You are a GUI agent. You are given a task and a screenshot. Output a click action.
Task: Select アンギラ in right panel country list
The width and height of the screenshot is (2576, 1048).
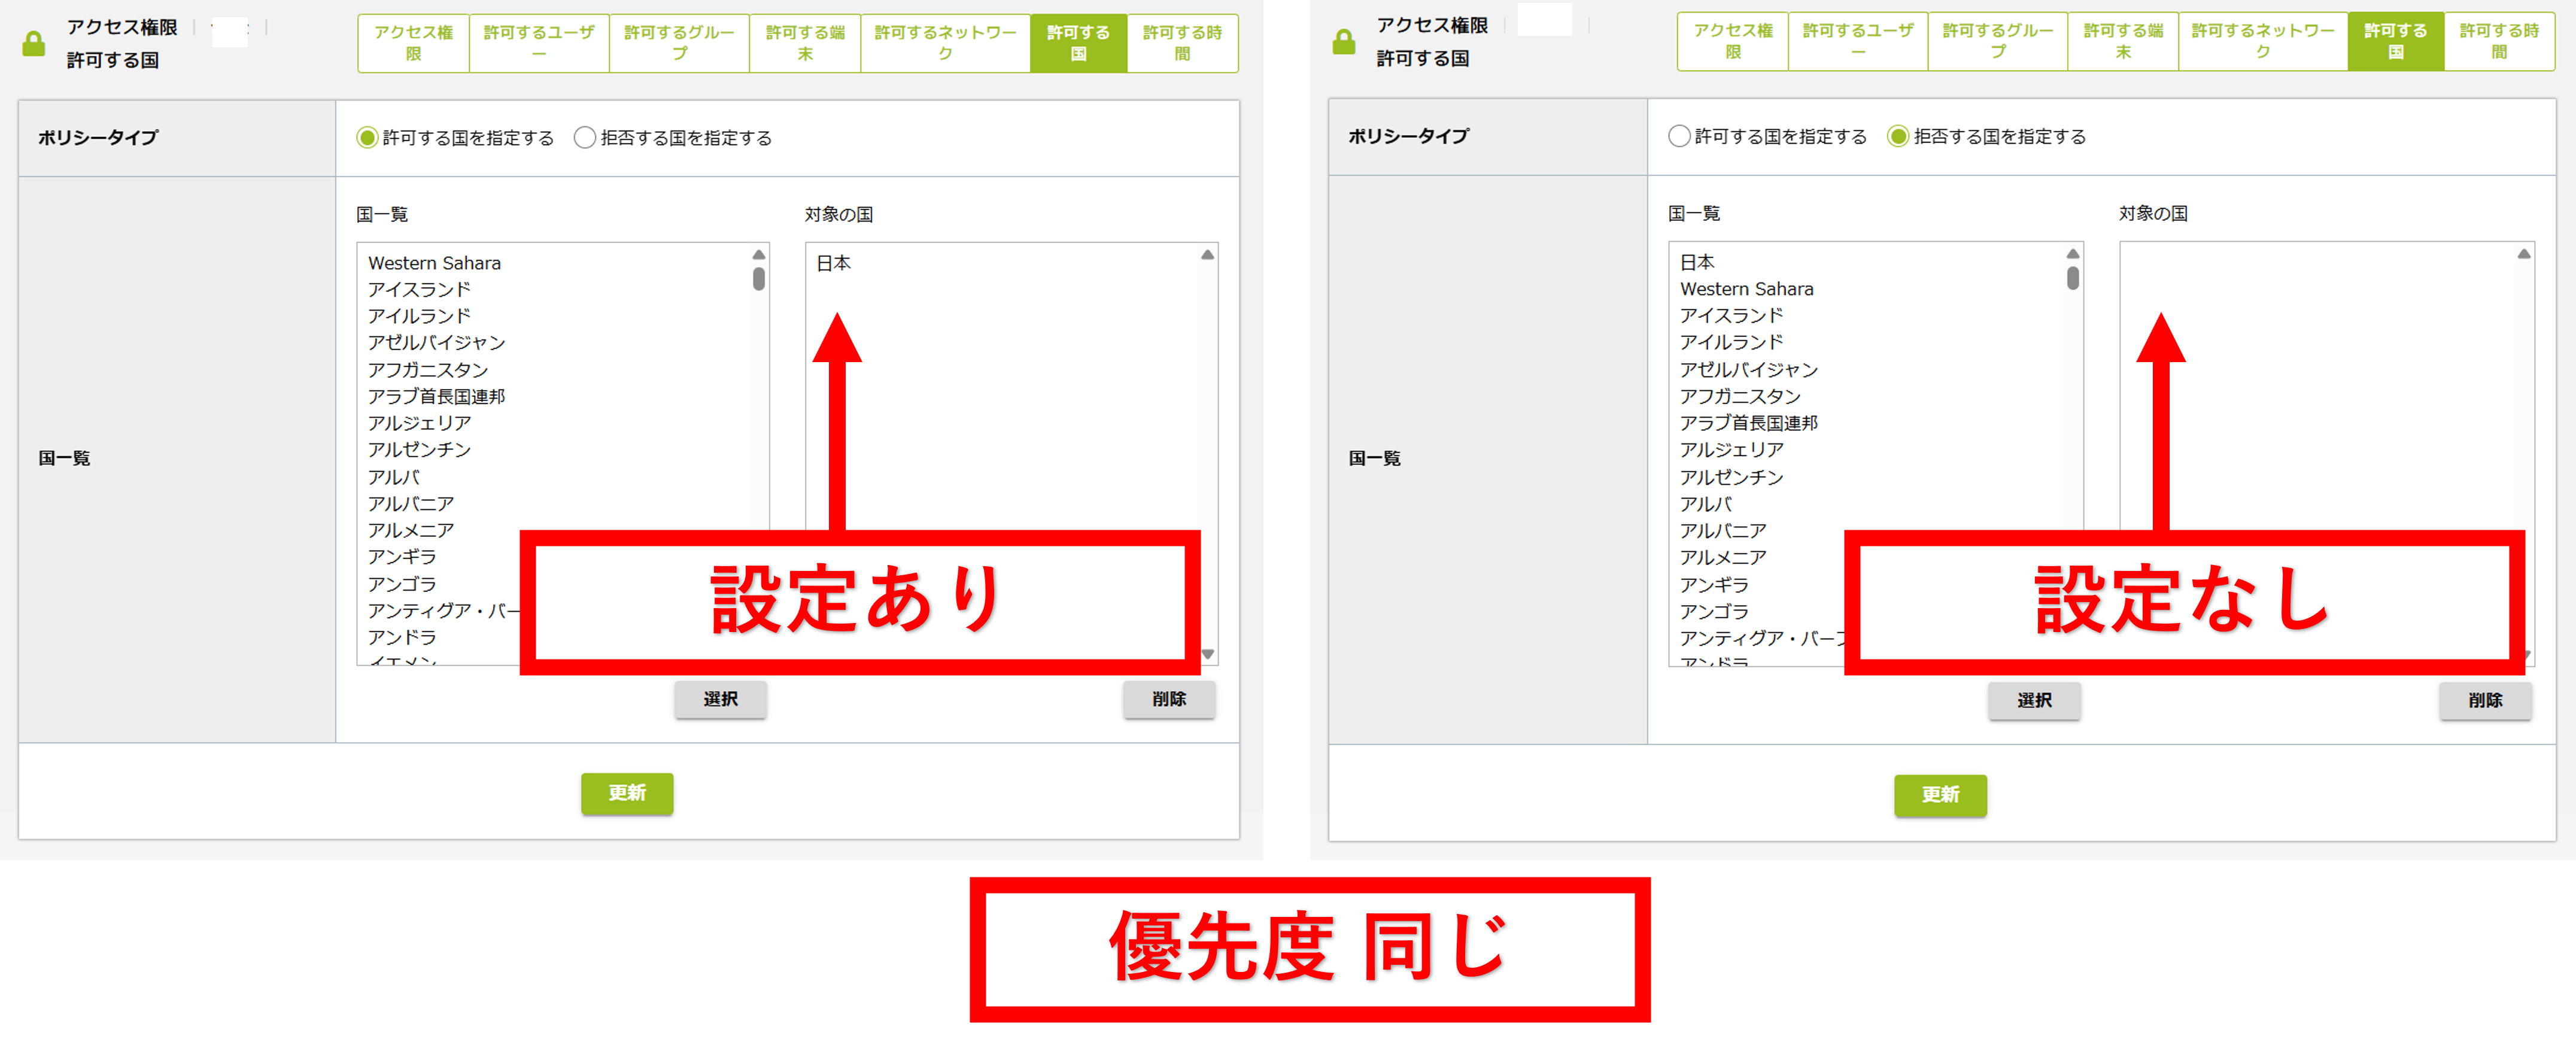point(1714,585)
